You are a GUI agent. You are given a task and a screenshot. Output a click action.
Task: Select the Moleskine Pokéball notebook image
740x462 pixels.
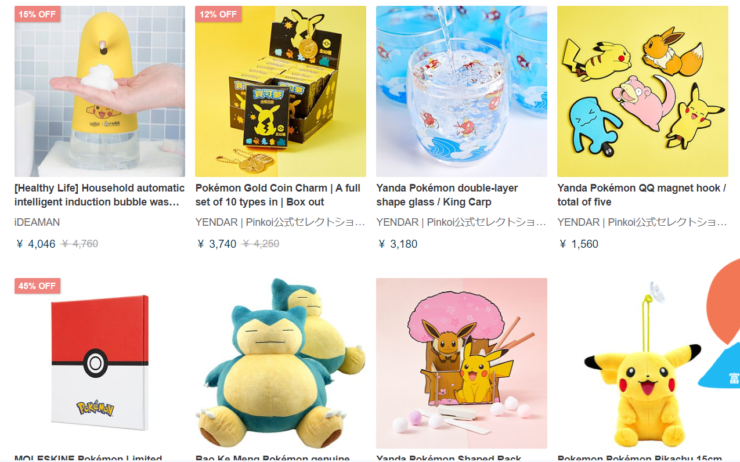click(x=100, y=363)
